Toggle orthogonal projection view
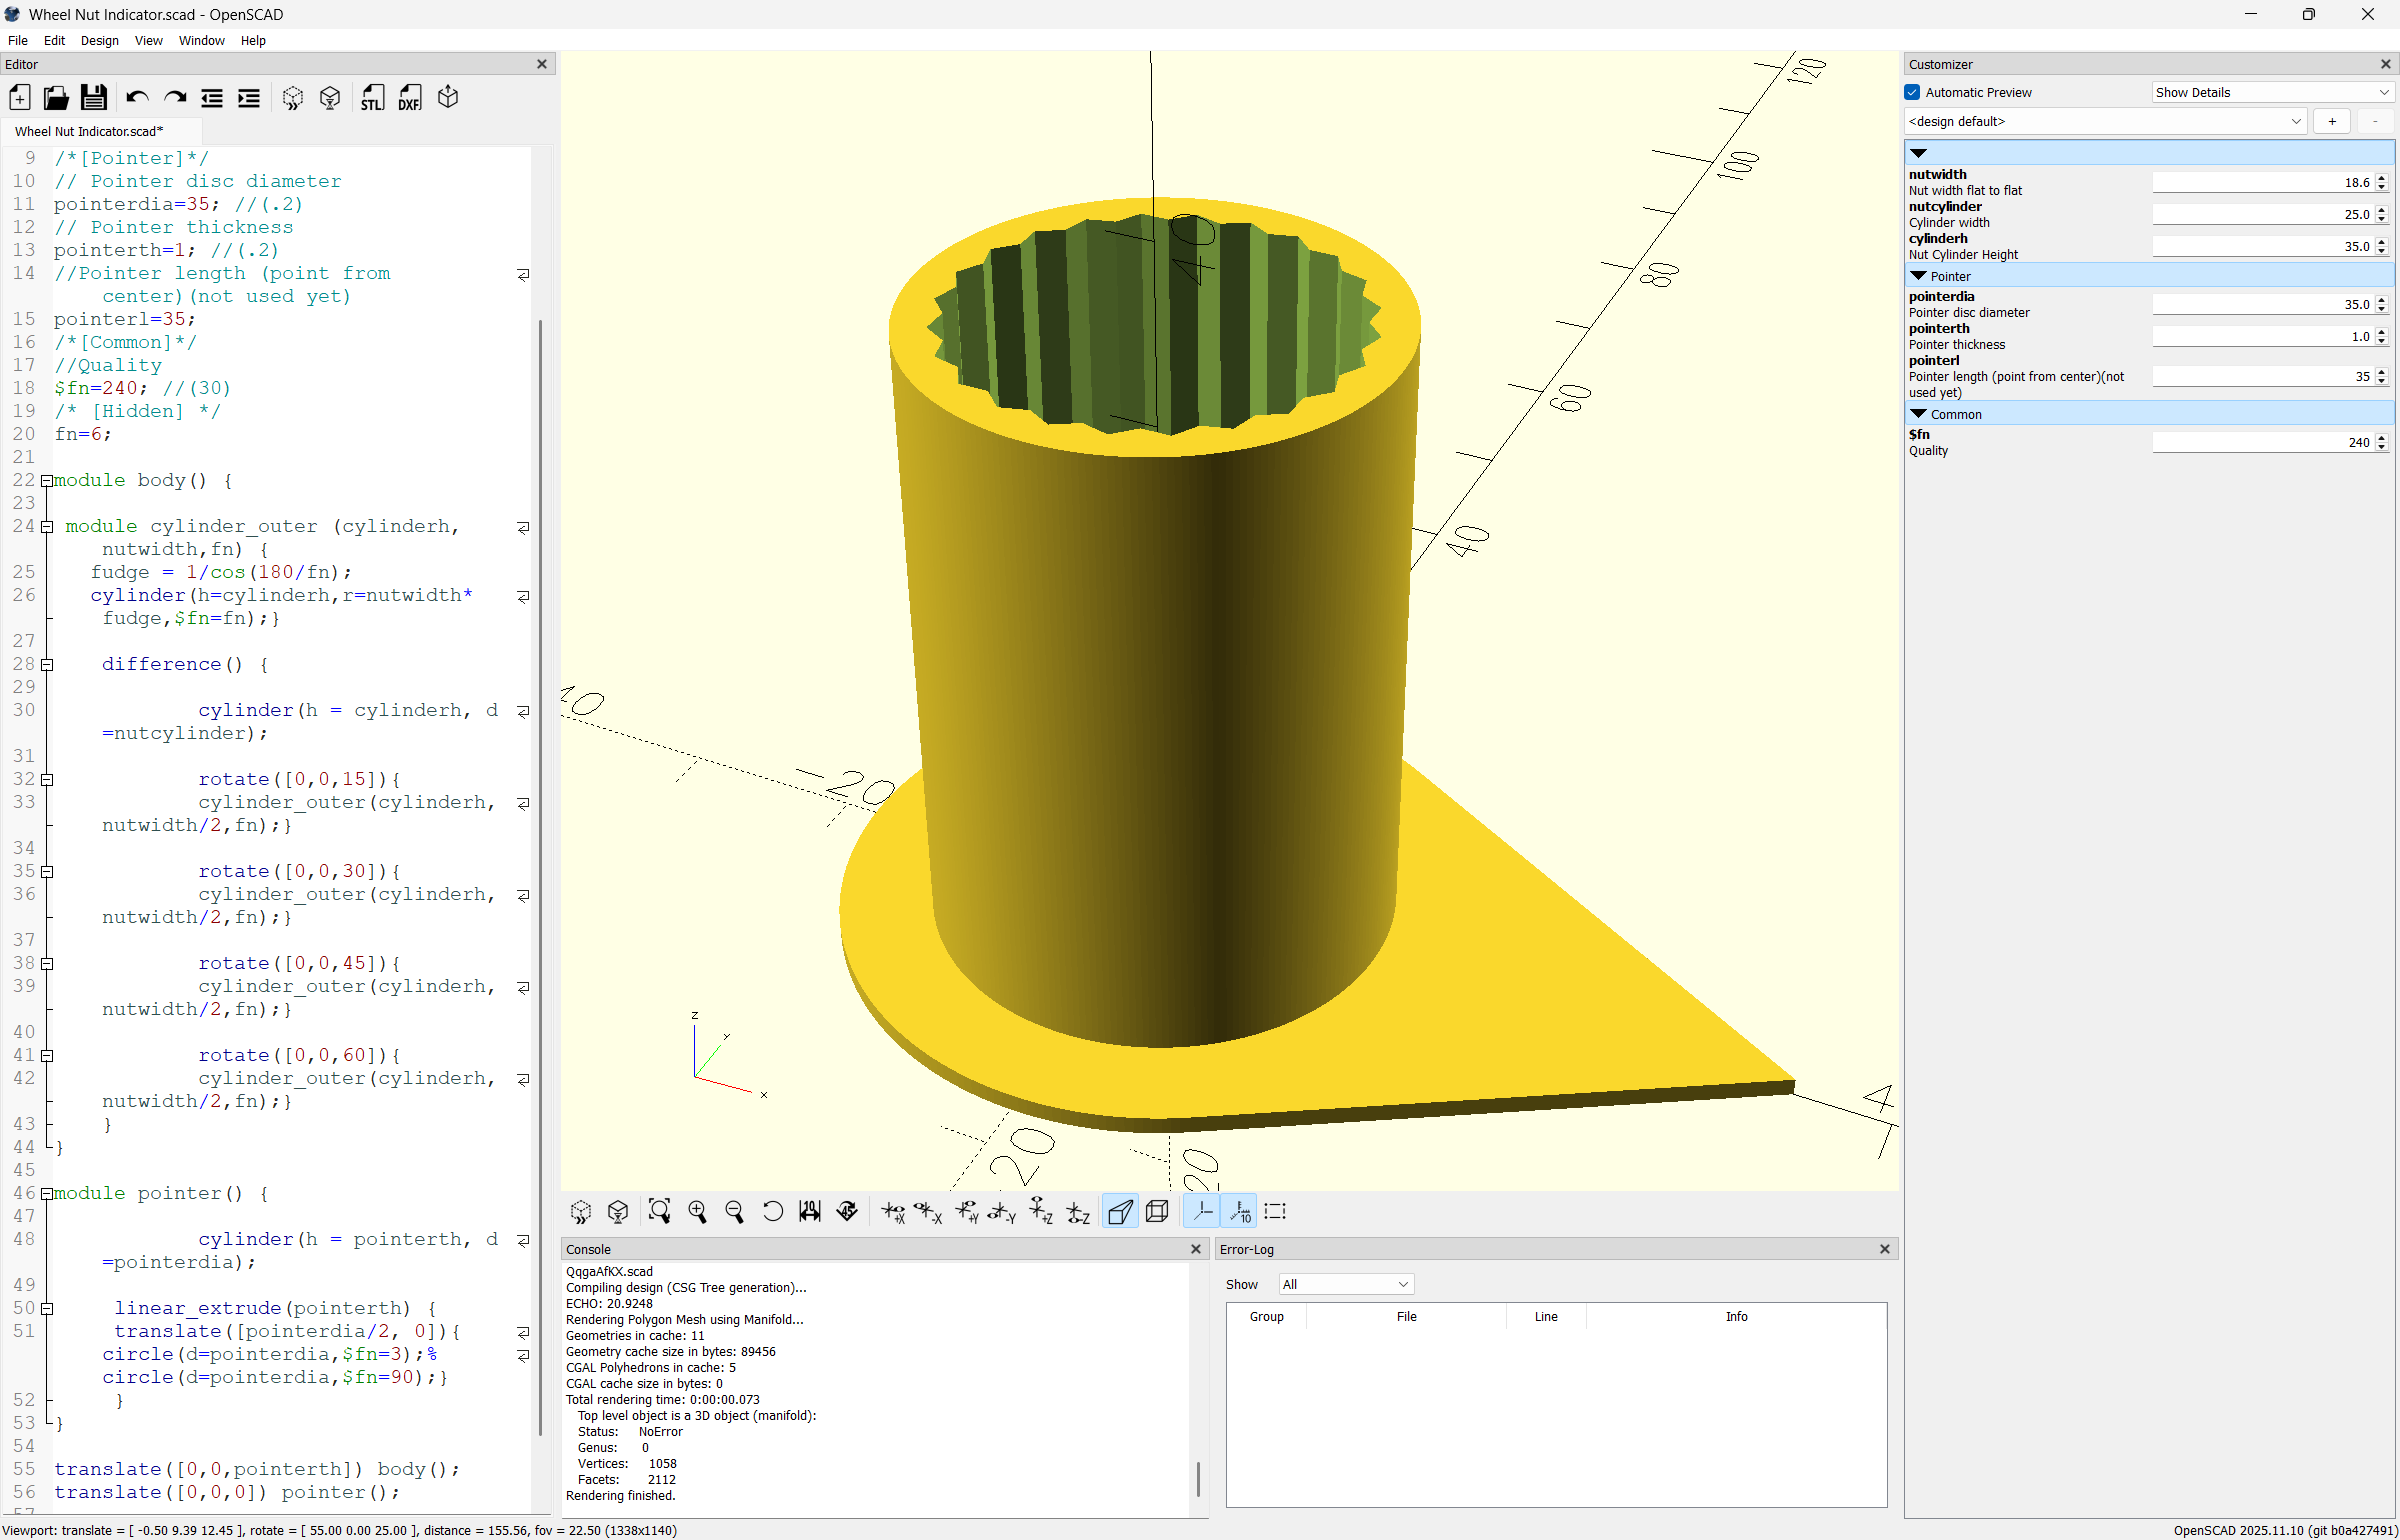 [x=1158, y=1212]
